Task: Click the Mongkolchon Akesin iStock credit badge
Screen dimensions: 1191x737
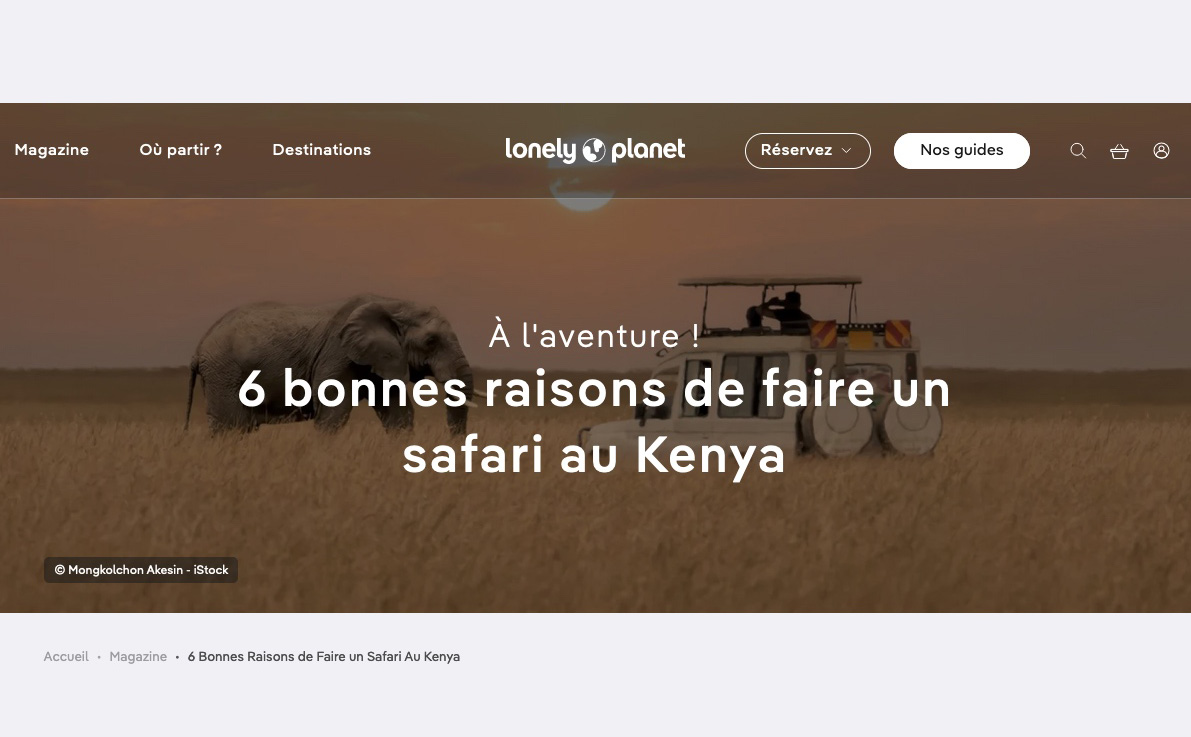Action: click(141, 570)
